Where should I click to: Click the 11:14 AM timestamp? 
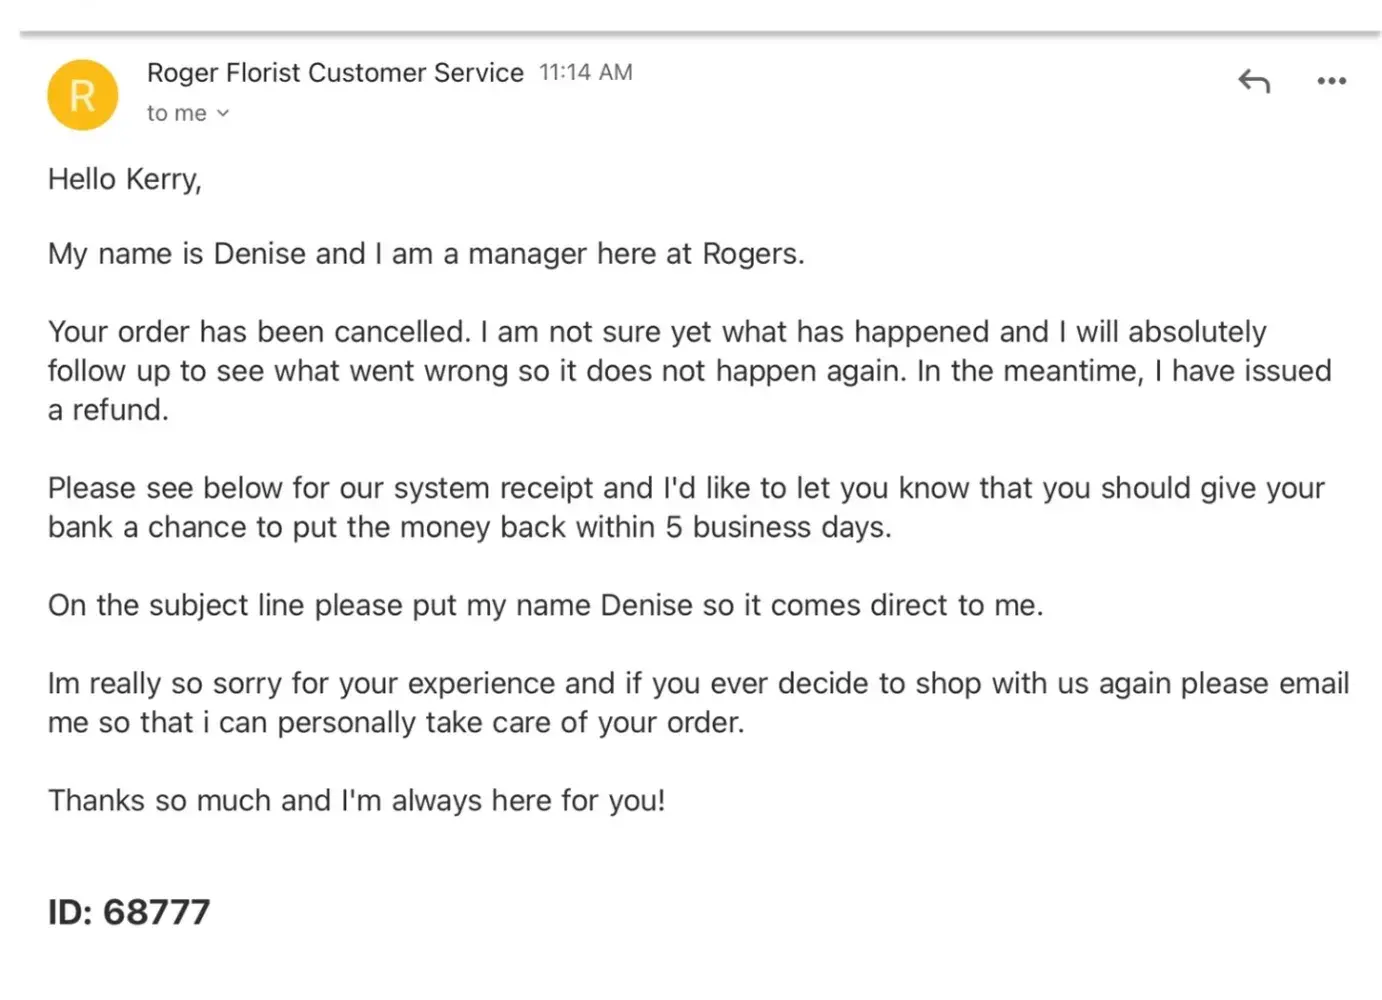585,73
